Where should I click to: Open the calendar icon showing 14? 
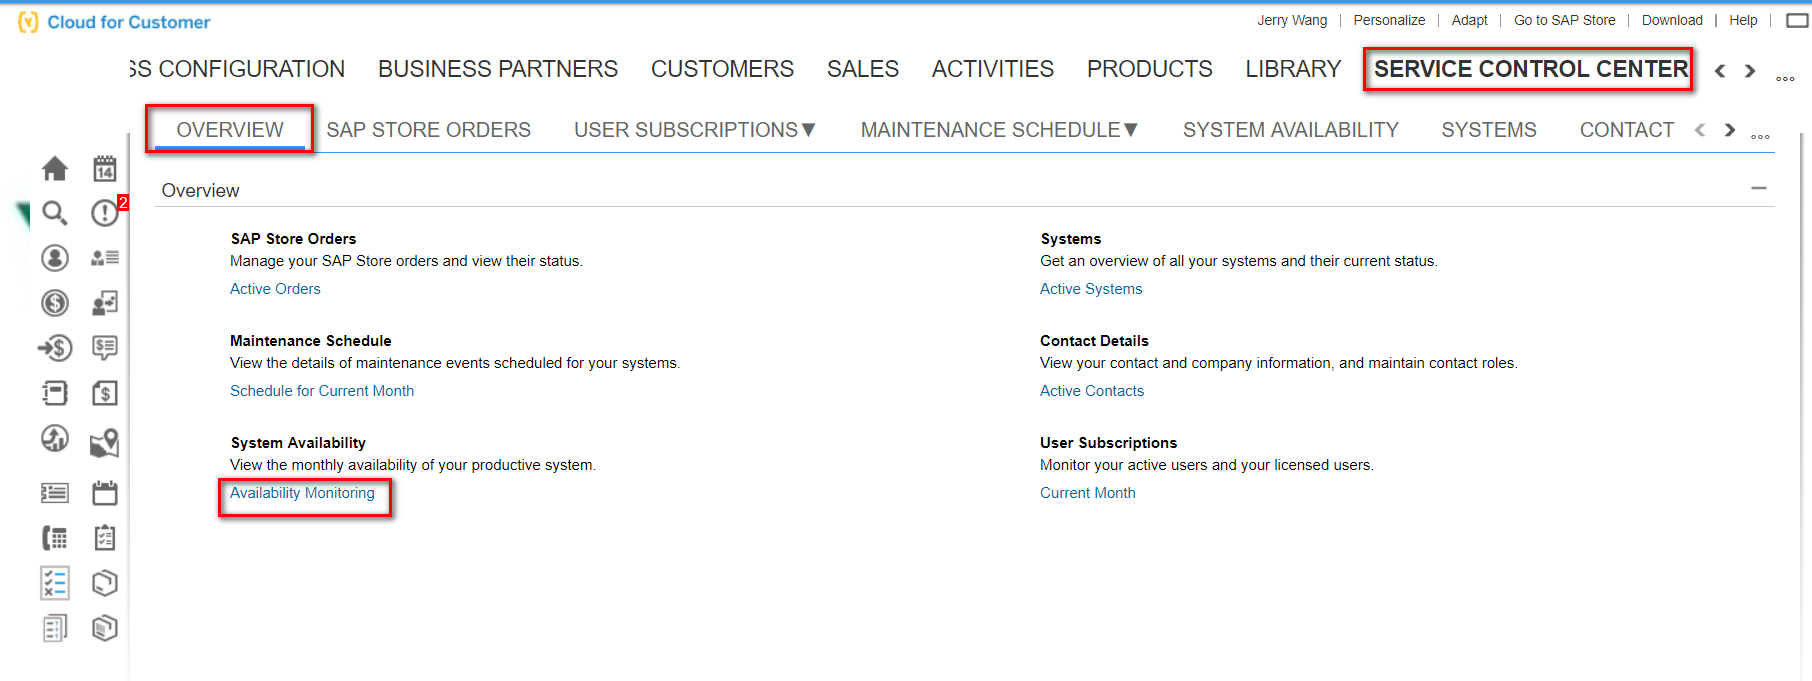click(x=105, y=169)
